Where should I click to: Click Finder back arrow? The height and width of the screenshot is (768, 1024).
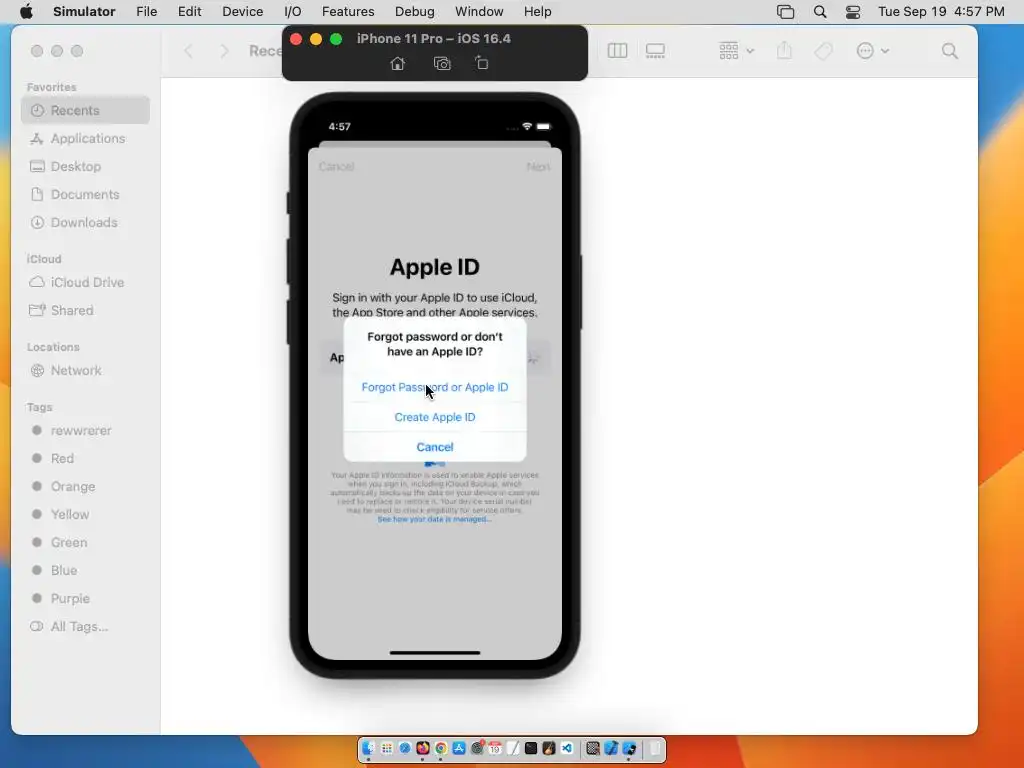click(188, 51)
